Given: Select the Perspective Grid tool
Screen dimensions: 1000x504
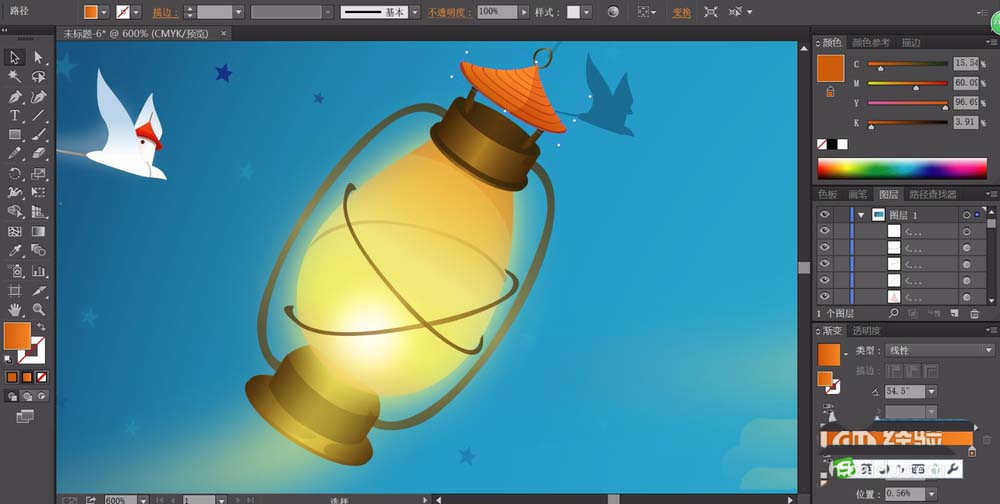Looking at the screenshot, I should tap(38, 212).
